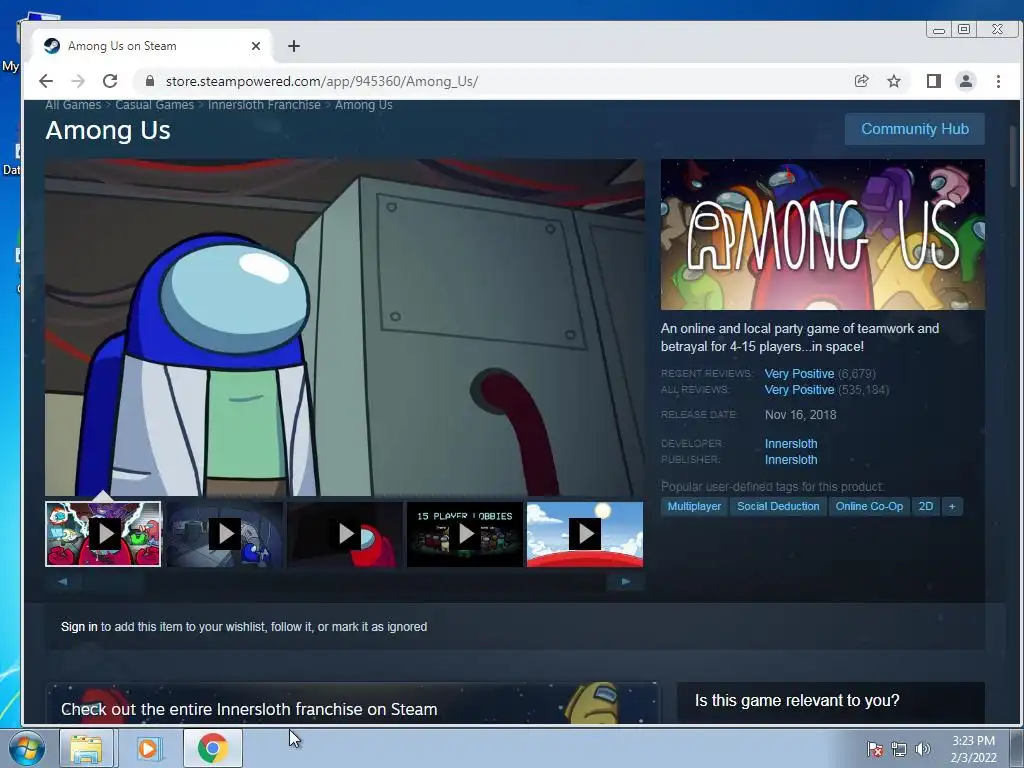1024x768 pixels.
Task: Open the Action Center flag icon
Action: click(874, 749)
